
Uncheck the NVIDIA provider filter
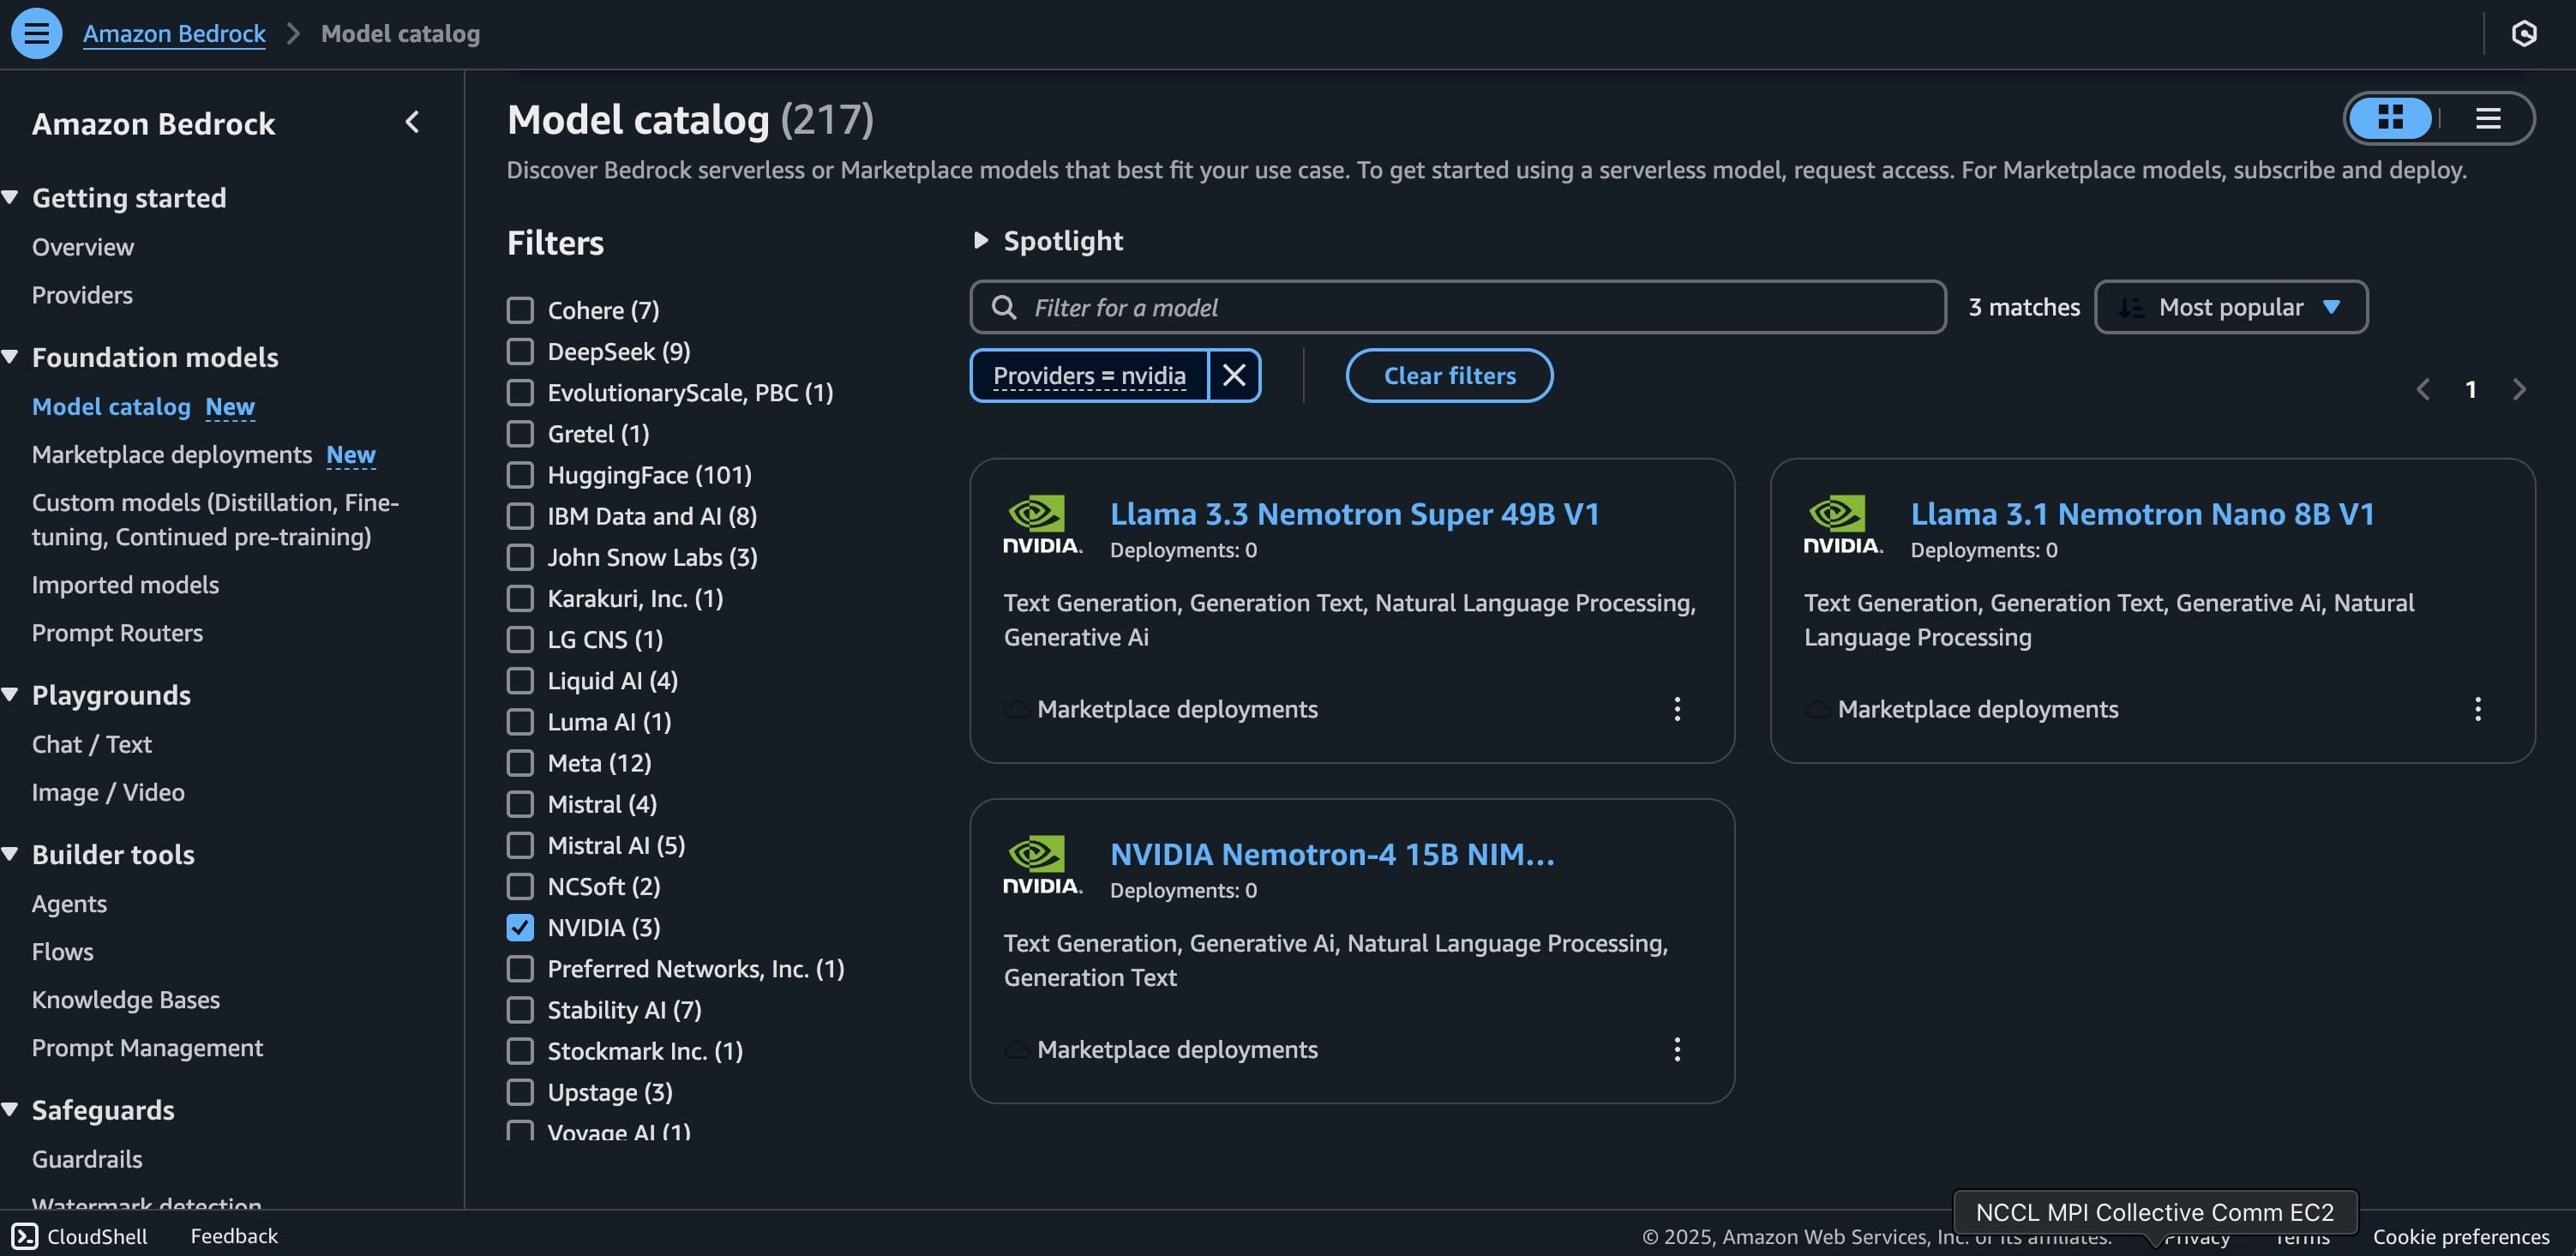520,928
